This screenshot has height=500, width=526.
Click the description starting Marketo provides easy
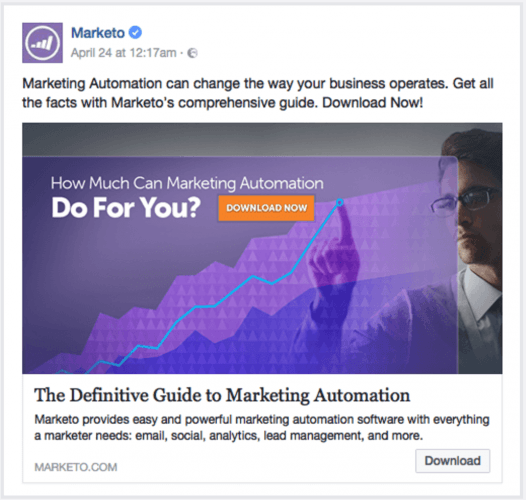[262, 428]
